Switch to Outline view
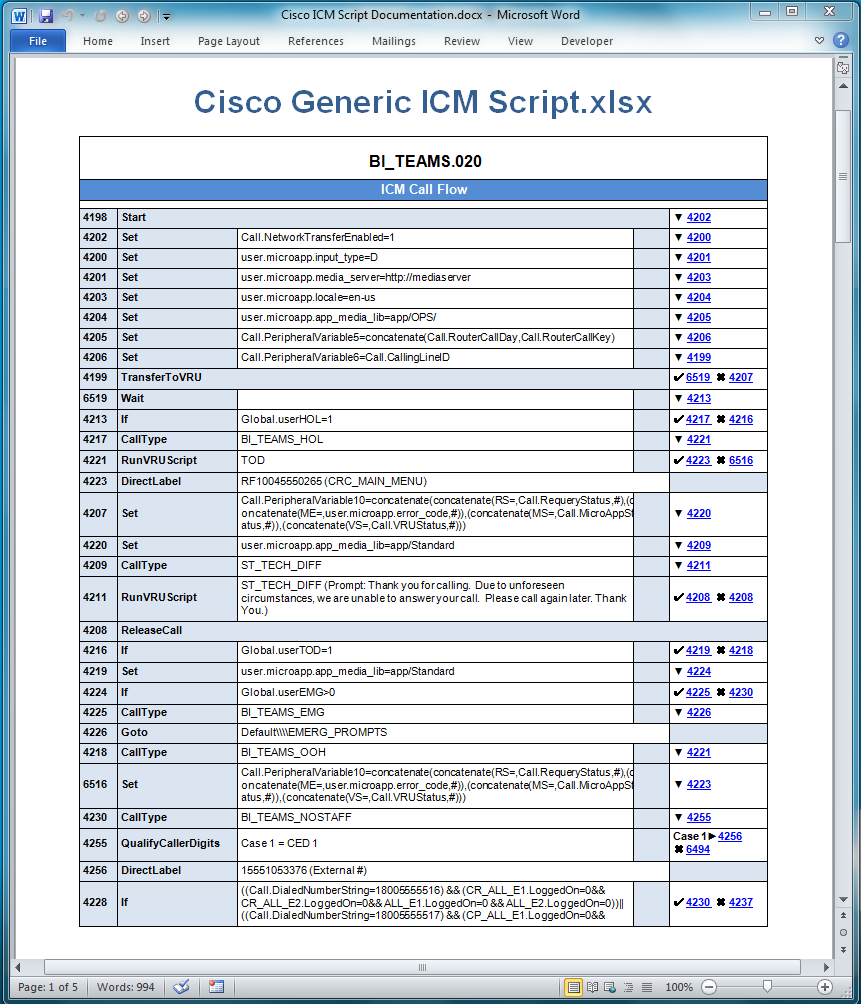 [x=629, y=987]
